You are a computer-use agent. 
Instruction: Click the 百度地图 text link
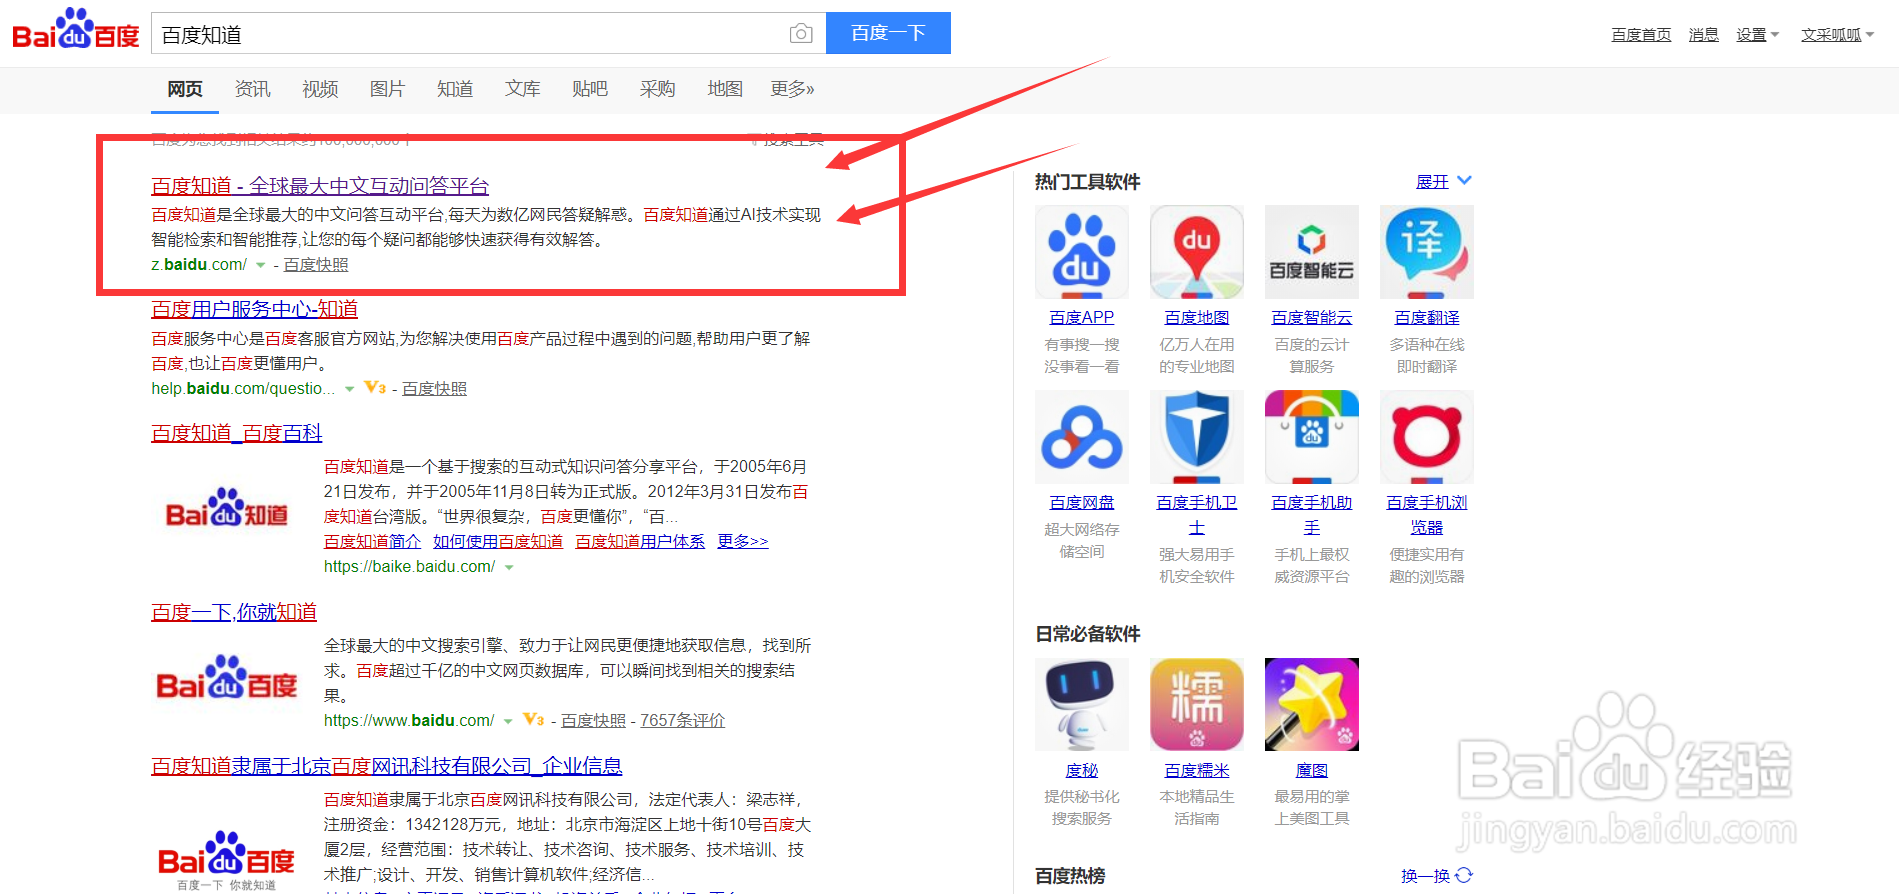(1197, 317)
